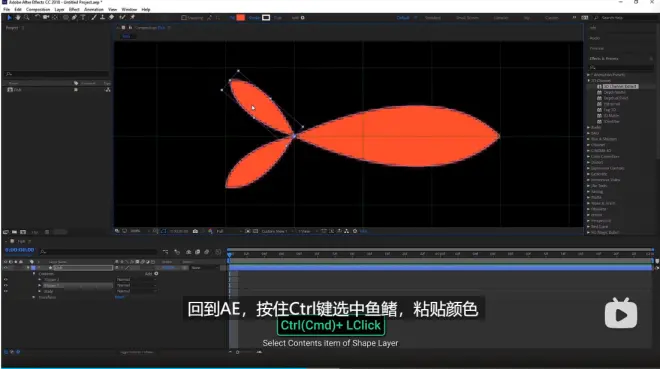Click 3D Channel Extract effect preset
Viewport: 660px width, 369px height.
[620, 86]
